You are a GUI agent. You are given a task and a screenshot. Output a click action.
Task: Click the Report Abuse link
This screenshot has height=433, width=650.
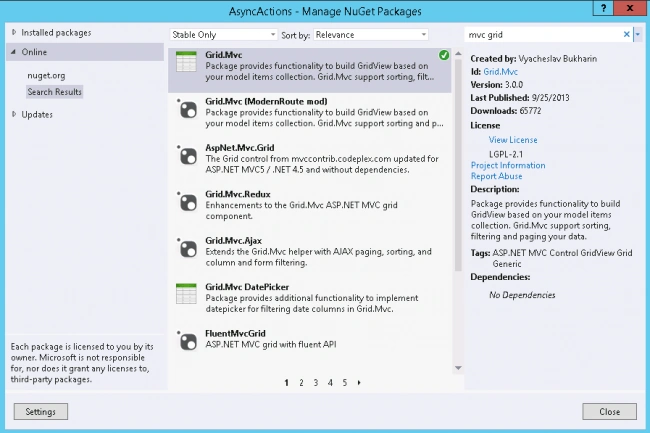pos(496,176)
